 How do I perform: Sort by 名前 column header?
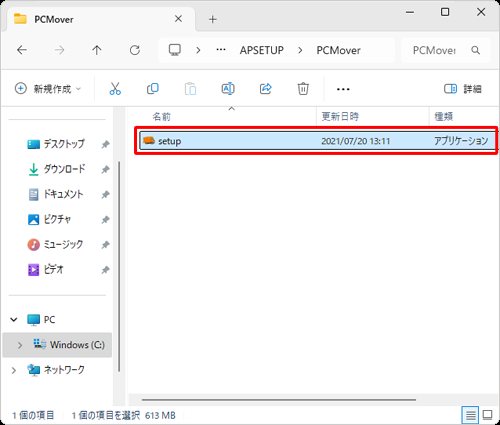point(161,116)
